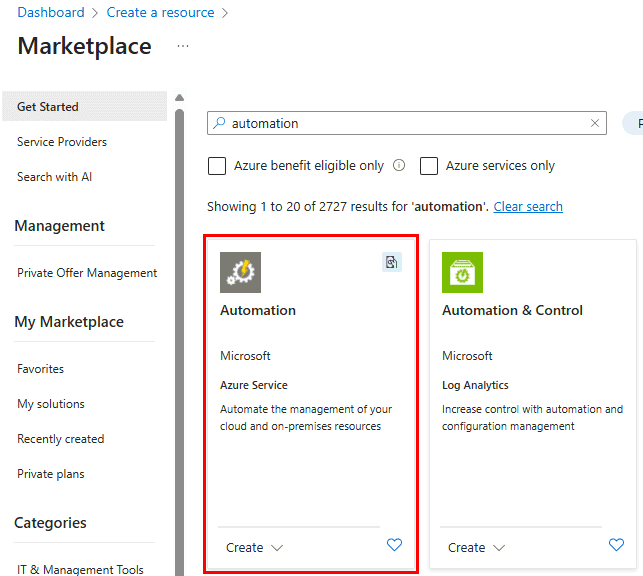Click the badge icon on the Automation card
Screen dimensions: 643x576
coord(392,262)
